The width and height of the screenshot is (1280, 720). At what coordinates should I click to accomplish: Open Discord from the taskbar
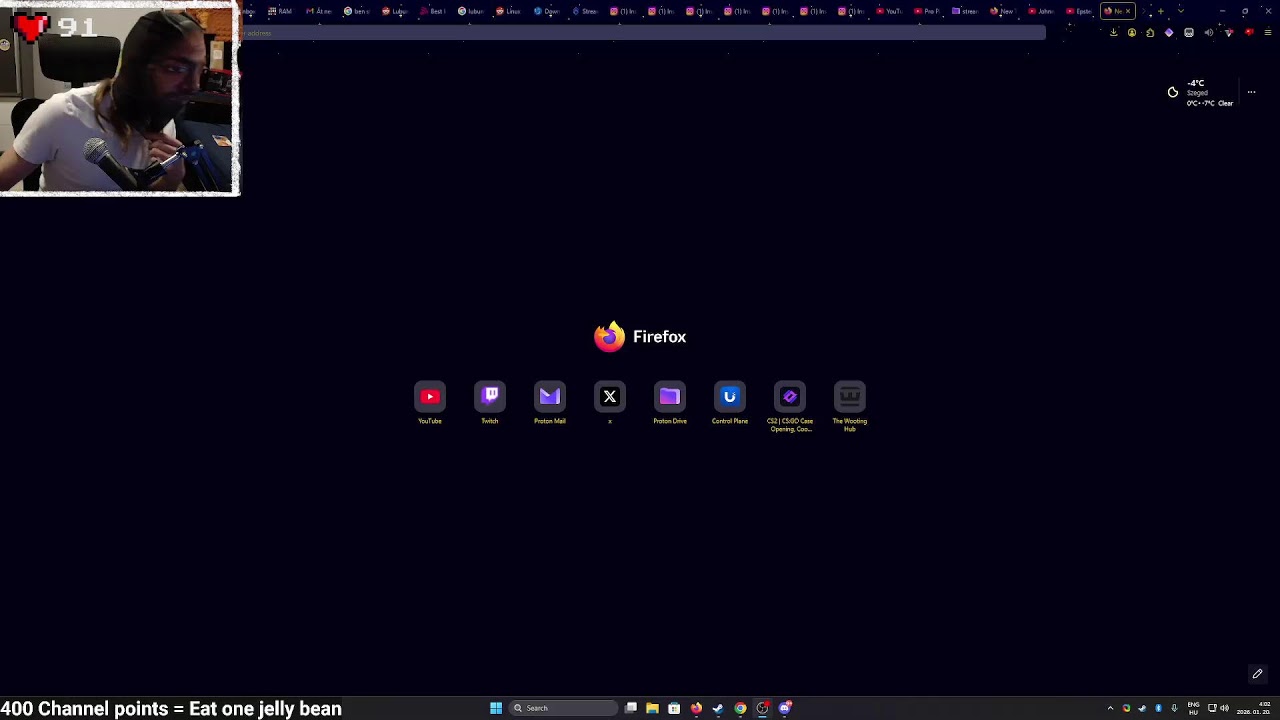785,708
